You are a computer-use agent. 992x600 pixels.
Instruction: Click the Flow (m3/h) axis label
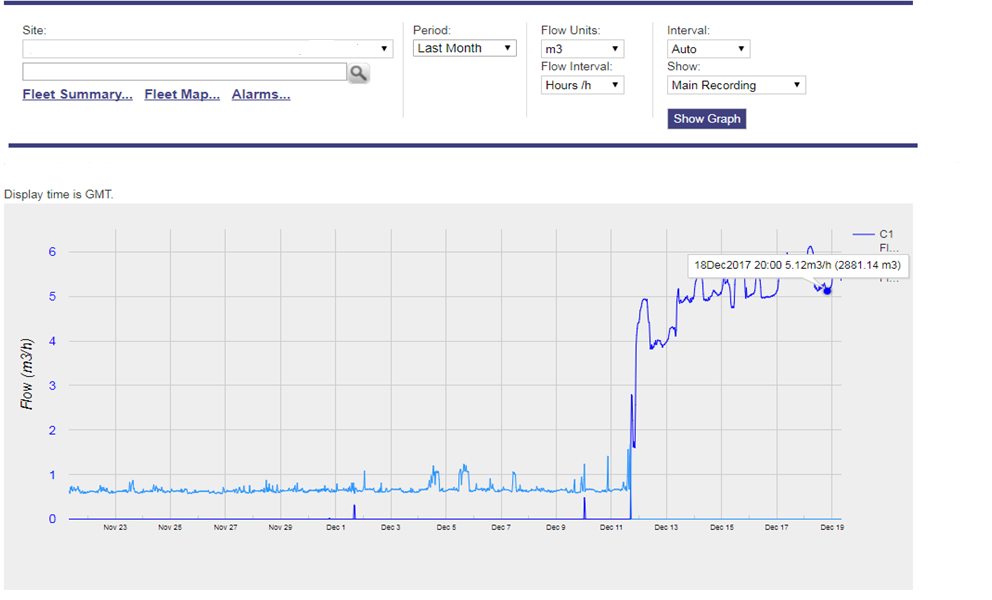pos(26,370)
